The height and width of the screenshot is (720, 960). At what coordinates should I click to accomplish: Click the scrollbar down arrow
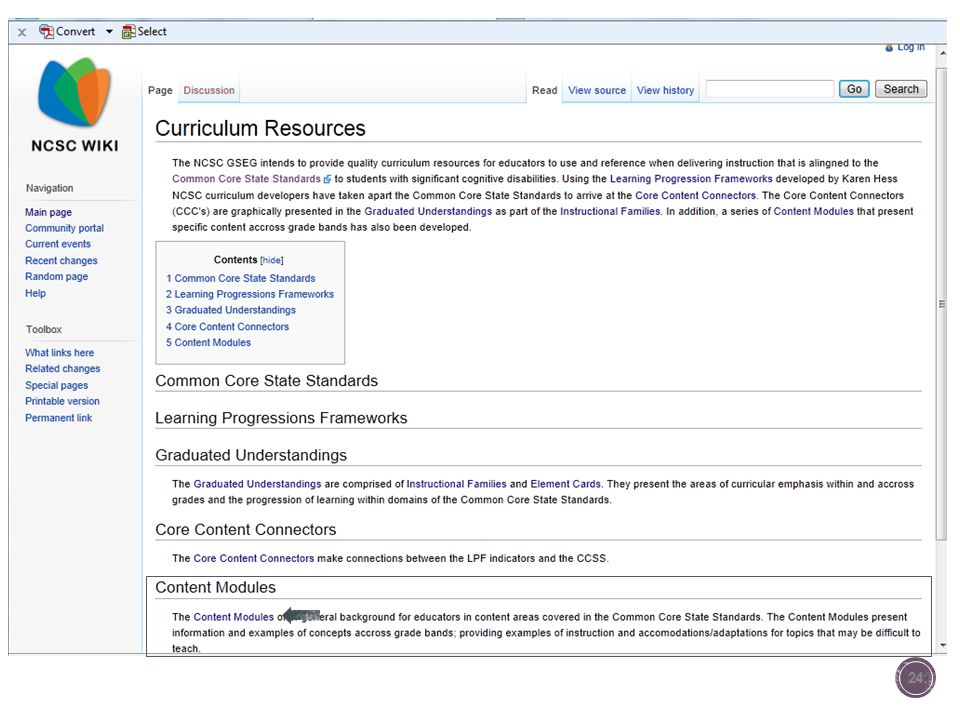pos(942,645)
